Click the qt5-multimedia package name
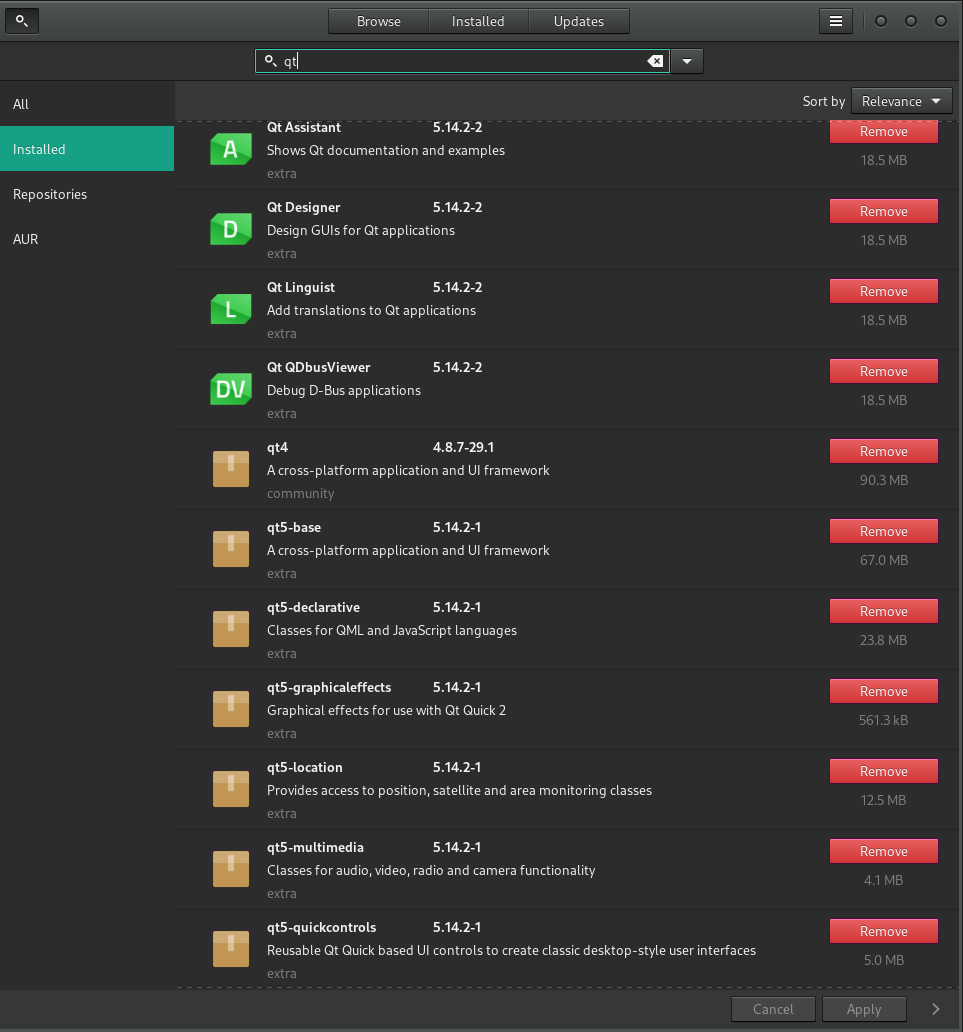The width and height of the screenshot is (963, 1032). coord(315,847)
